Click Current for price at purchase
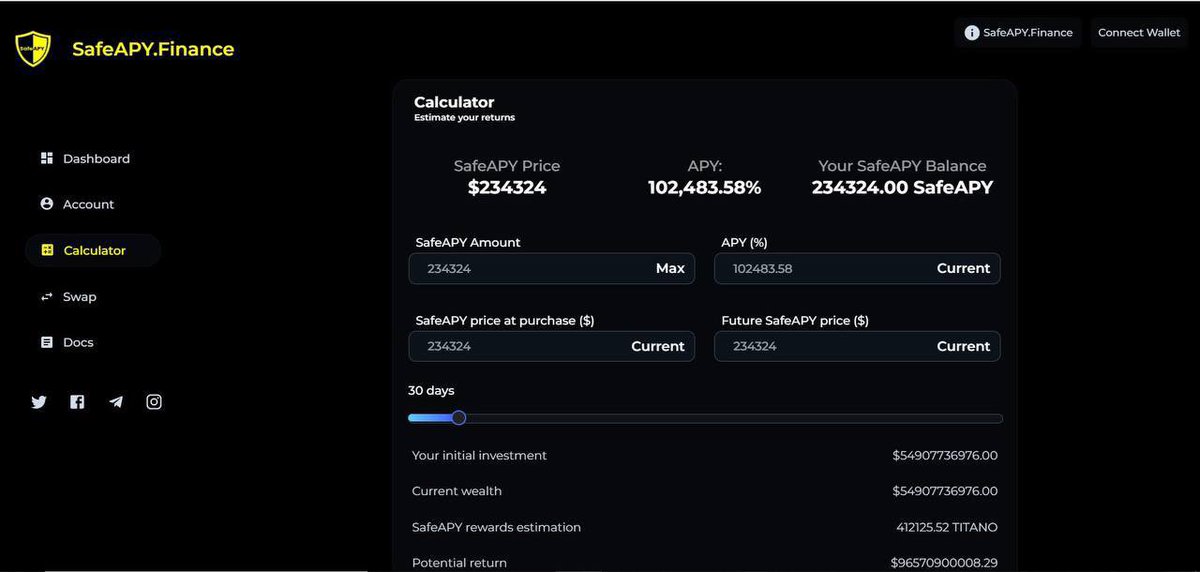Viewport: 1200px width, 572px height. point(658,346)
